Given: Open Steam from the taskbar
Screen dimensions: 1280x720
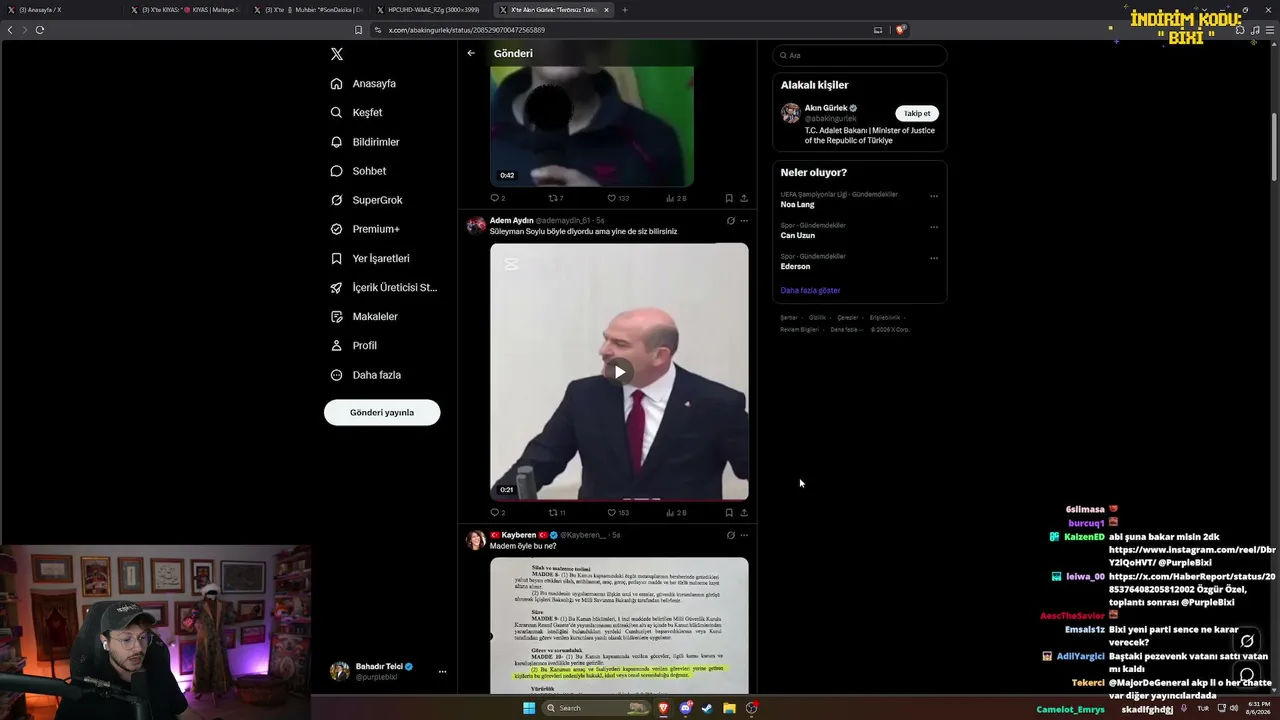Looking at the screenshot, I should tap(707, 708).
